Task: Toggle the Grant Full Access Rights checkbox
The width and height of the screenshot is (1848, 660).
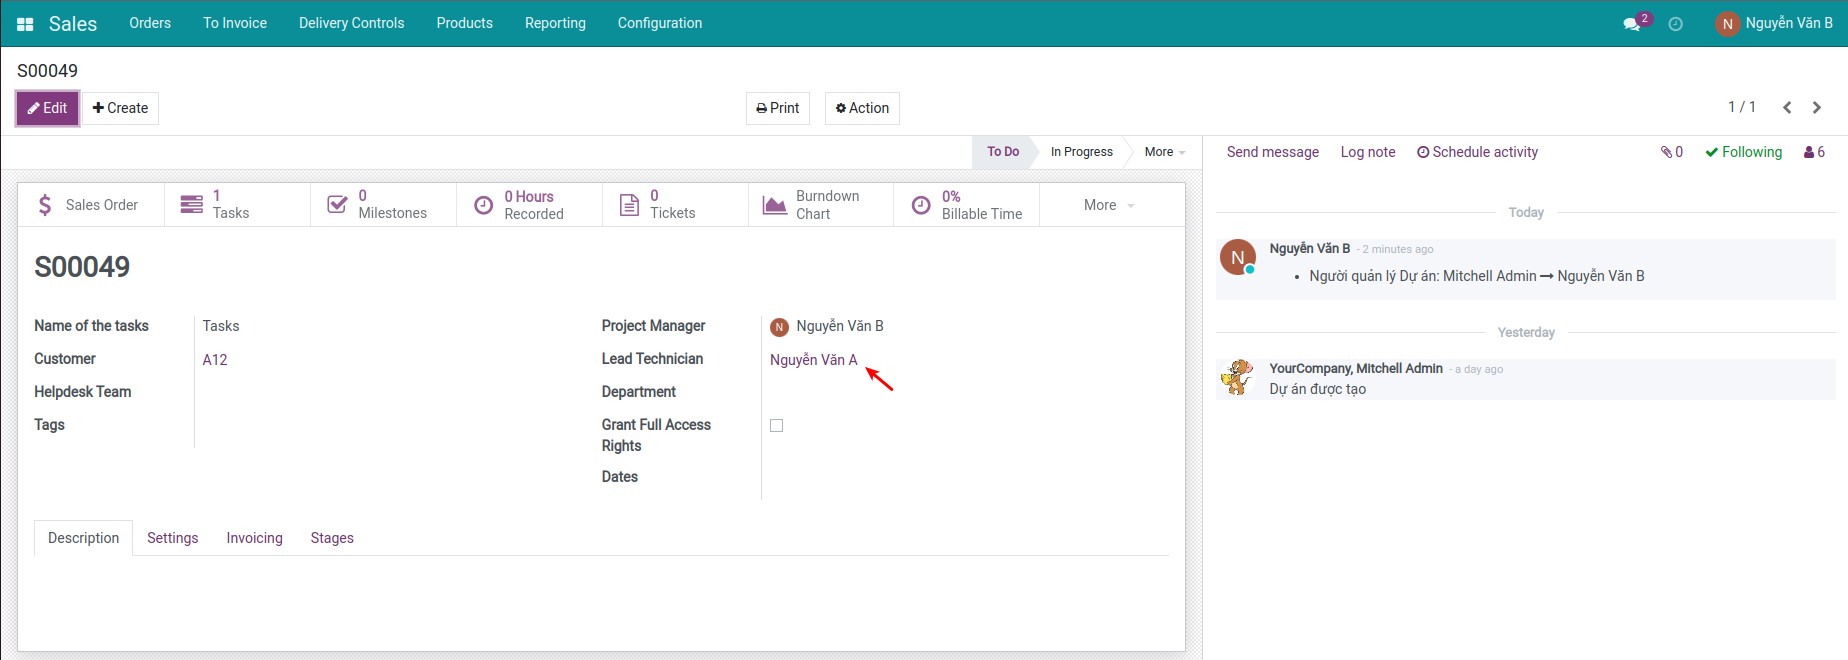Action: pyautogui.click(x=777, y=426)
